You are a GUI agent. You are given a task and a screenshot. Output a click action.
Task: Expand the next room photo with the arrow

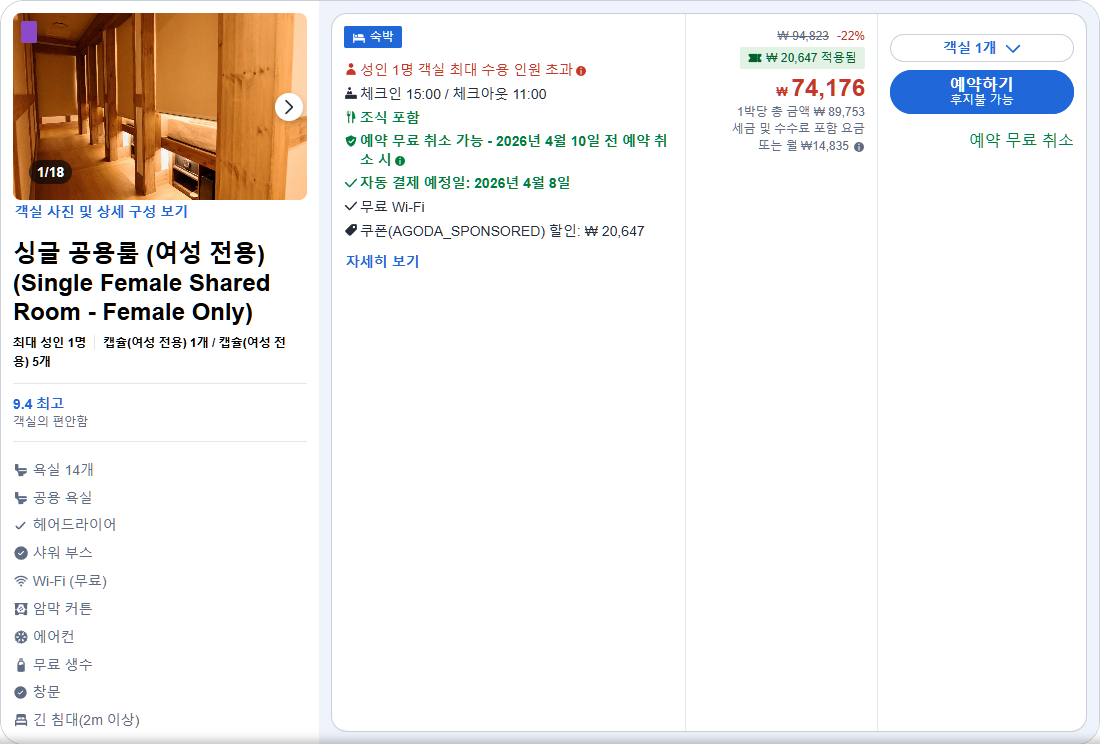(289, 106)
